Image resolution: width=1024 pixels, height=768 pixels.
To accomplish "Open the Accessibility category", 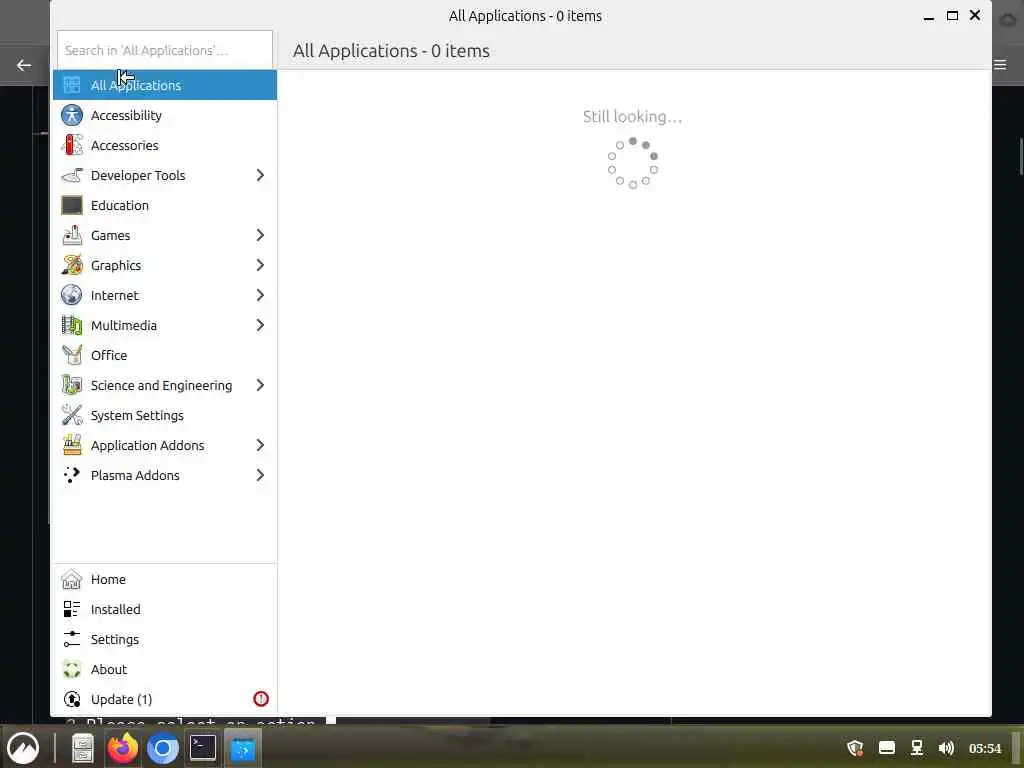I will (x=165, y=115).
